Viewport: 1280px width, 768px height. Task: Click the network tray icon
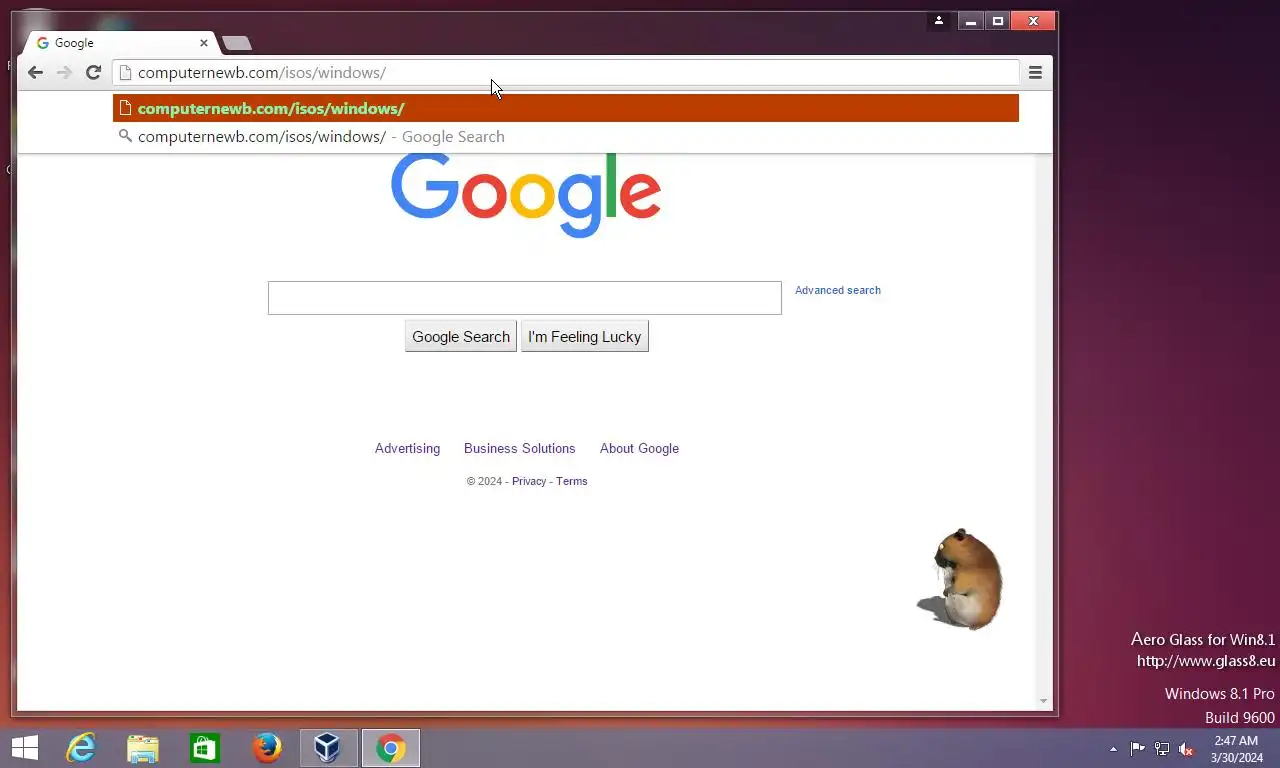[x=1162, y=749]
